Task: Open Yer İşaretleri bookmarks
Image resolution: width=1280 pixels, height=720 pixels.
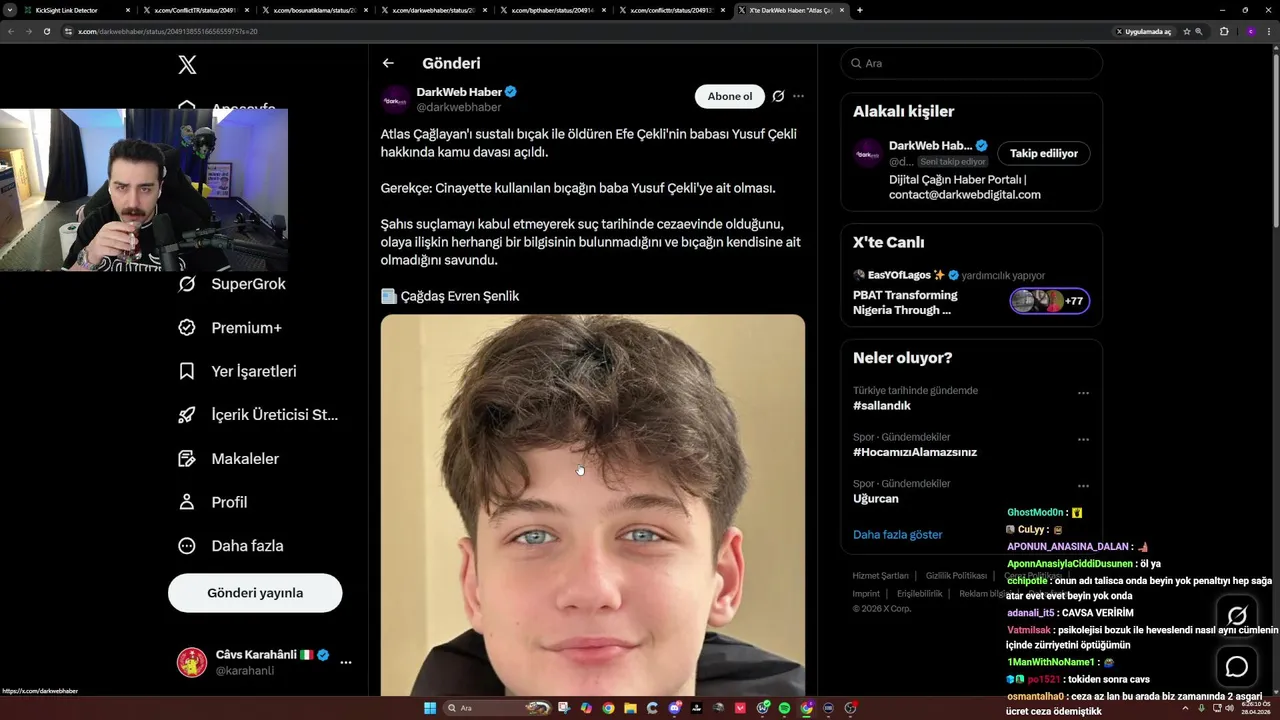Action: [237, 371]
